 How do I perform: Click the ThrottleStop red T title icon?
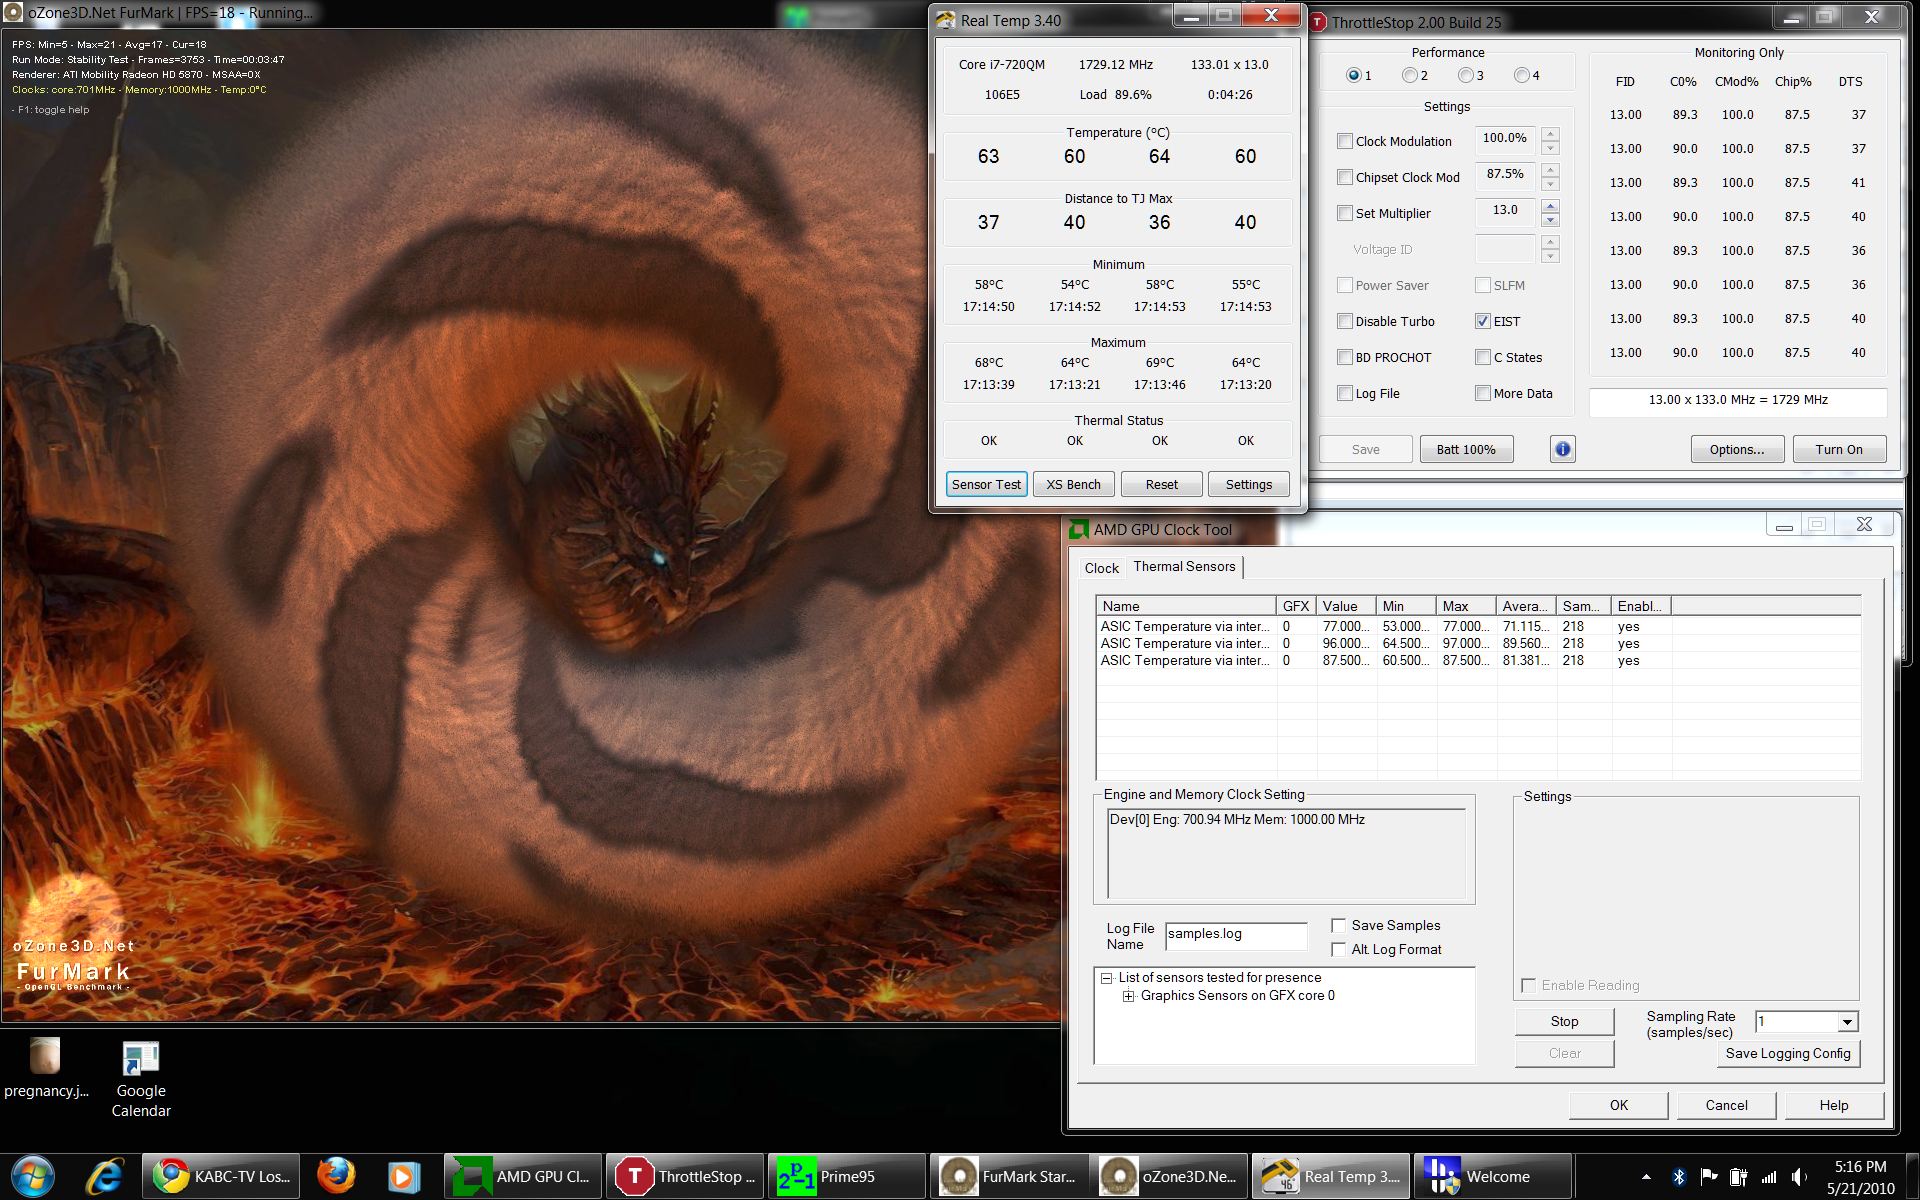(1318, 22)
